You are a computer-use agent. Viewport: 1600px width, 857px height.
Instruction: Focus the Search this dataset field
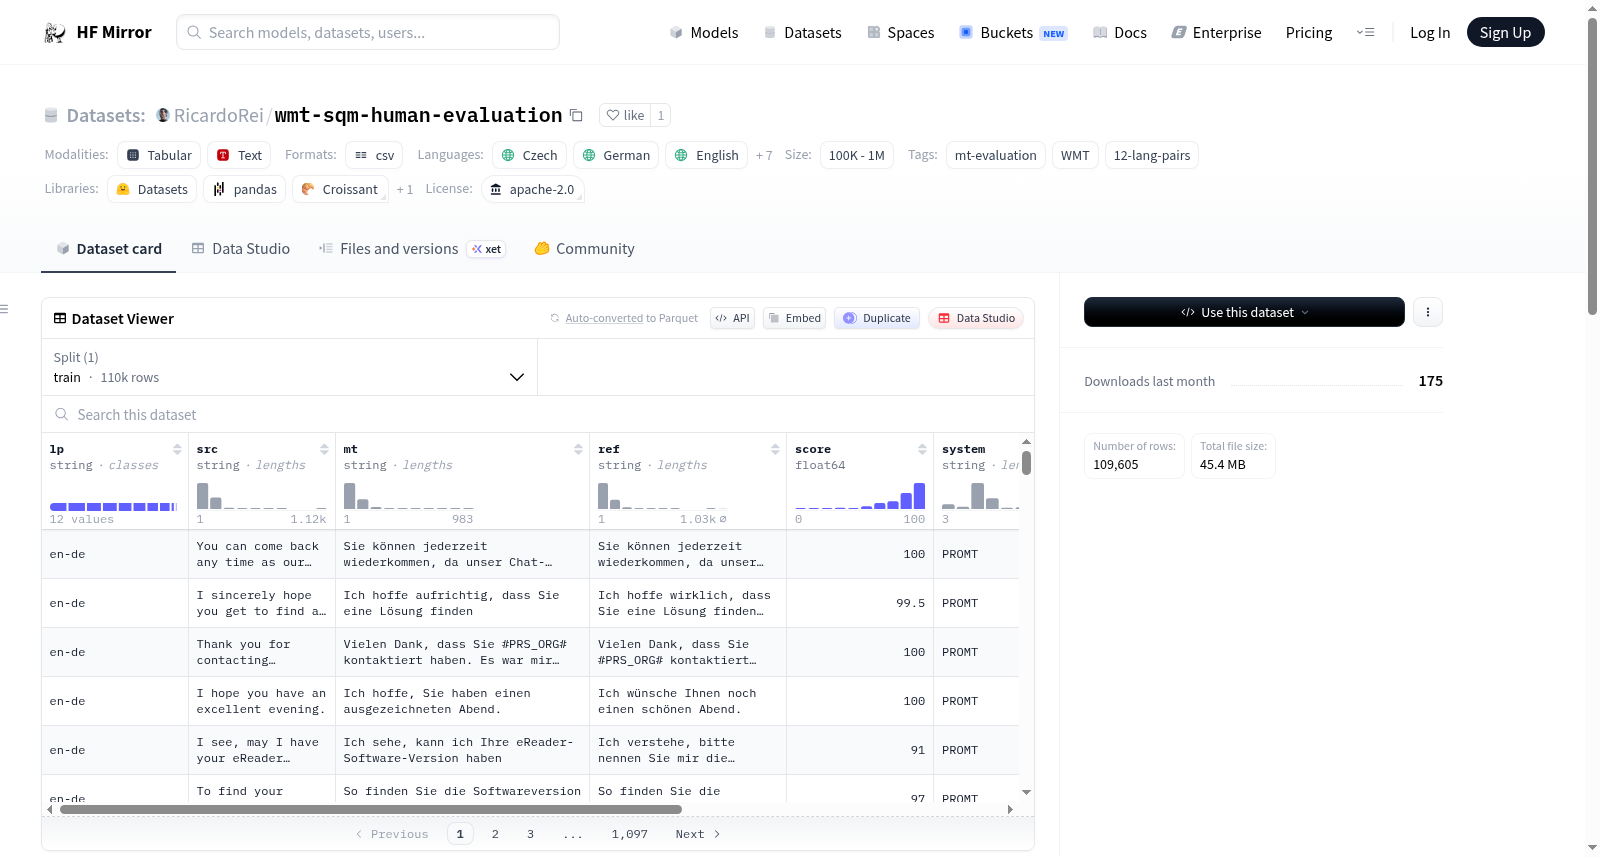click(538, 415)
